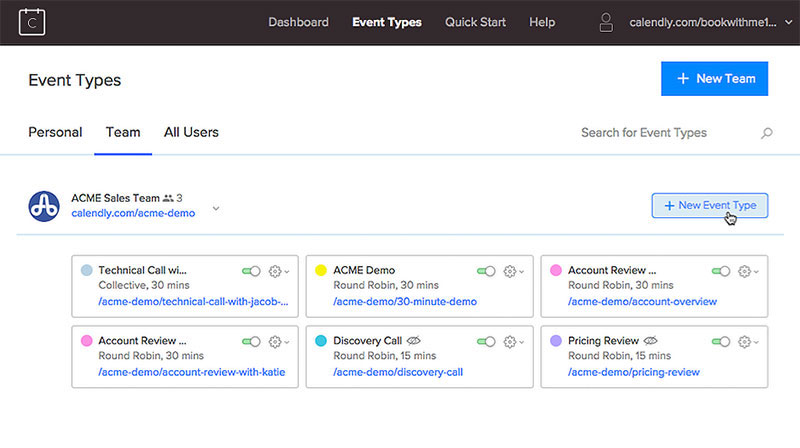This screenshot has width=800, height=448.
Task: Expand the ACME Sales Team chevron
Action: coord(216,209)
